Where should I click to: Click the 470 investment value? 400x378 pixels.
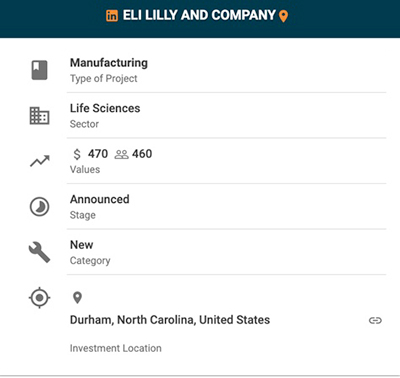(x=98, y=154)
